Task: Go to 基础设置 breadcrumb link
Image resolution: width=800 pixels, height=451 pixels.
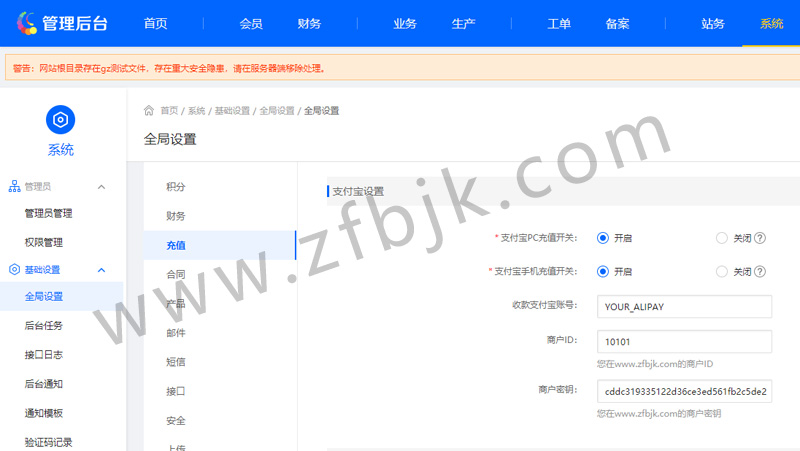Action: coord(232,111)
